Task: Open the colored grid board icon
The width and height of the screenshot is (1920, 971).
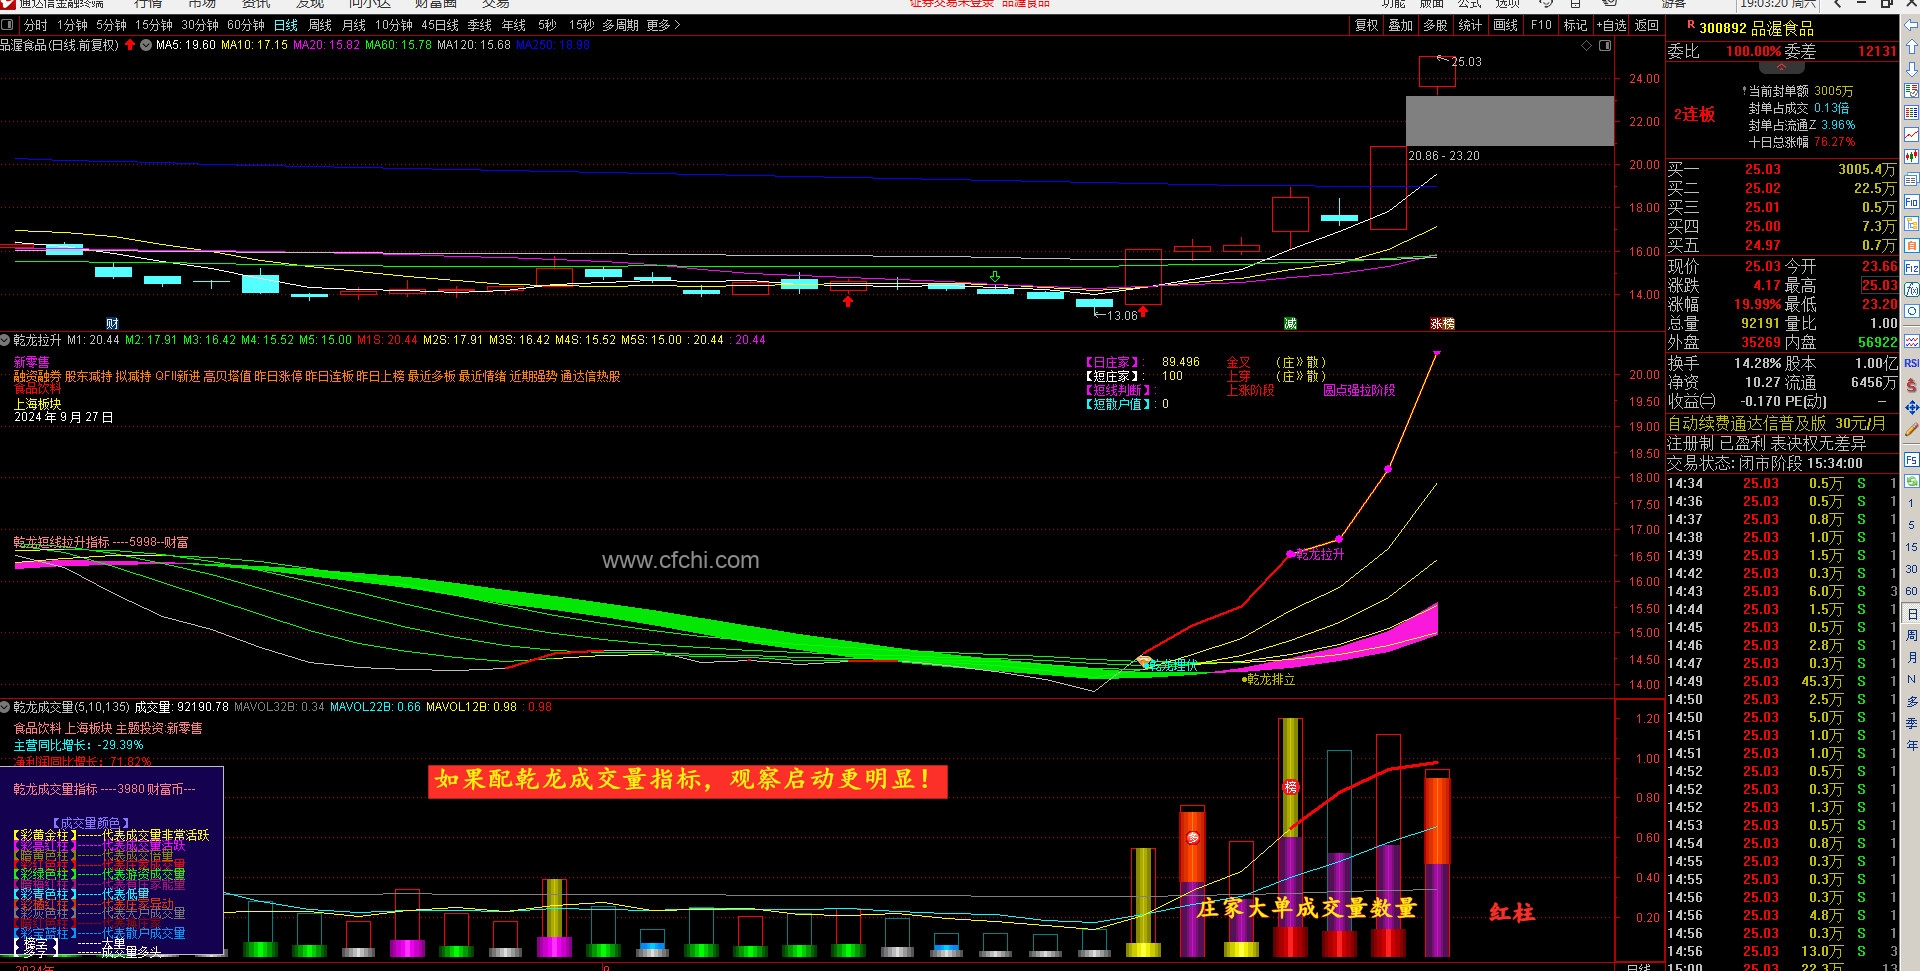Action: coord(1911,113)
